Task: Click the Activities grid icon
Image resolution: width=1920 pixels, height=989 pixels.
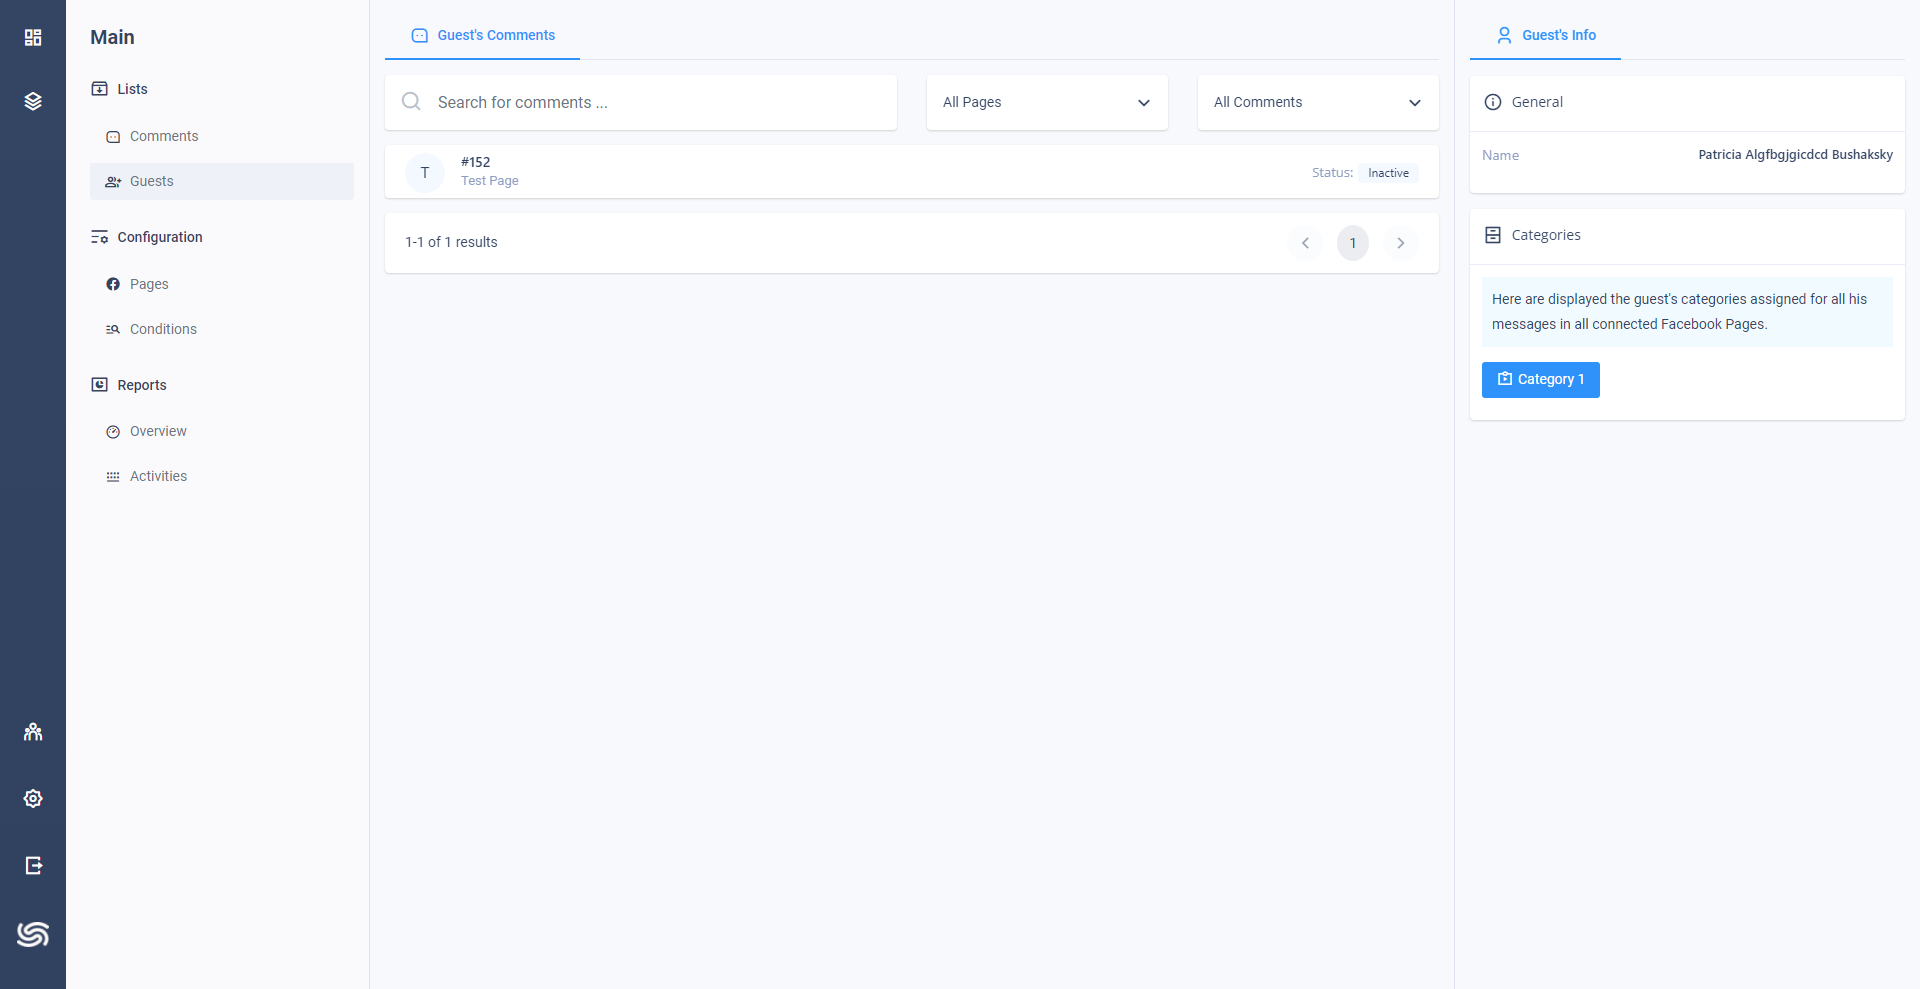Action: point(113,477)
